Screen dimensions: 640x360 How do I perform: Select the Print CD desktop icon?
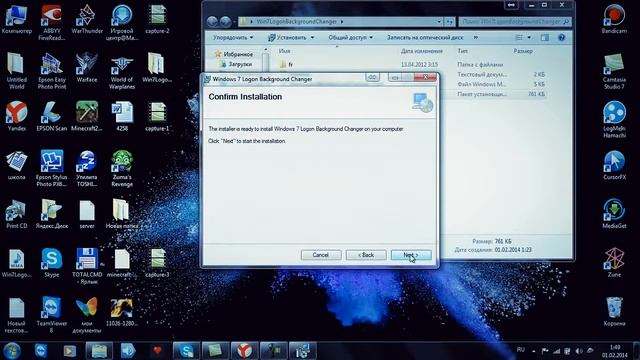point(16,214)
